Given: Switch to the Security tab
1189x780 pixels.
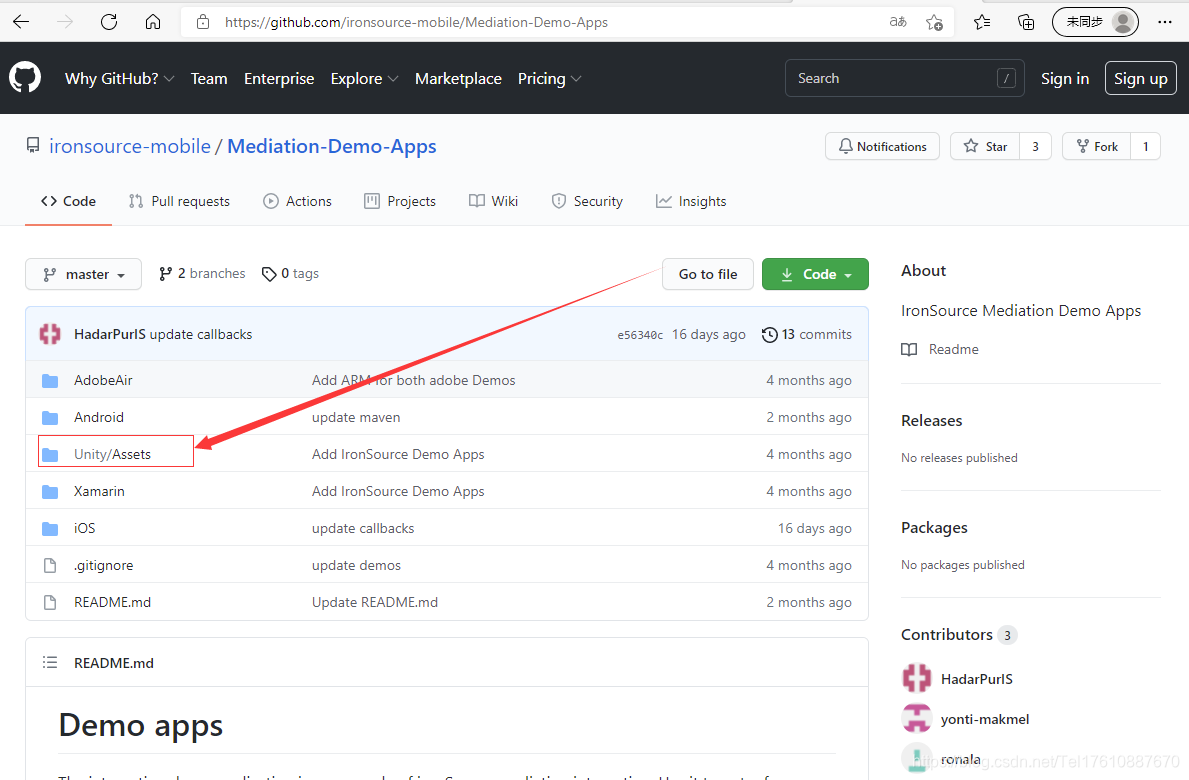Looking at the screenshot, I should (x=587, y=202).
